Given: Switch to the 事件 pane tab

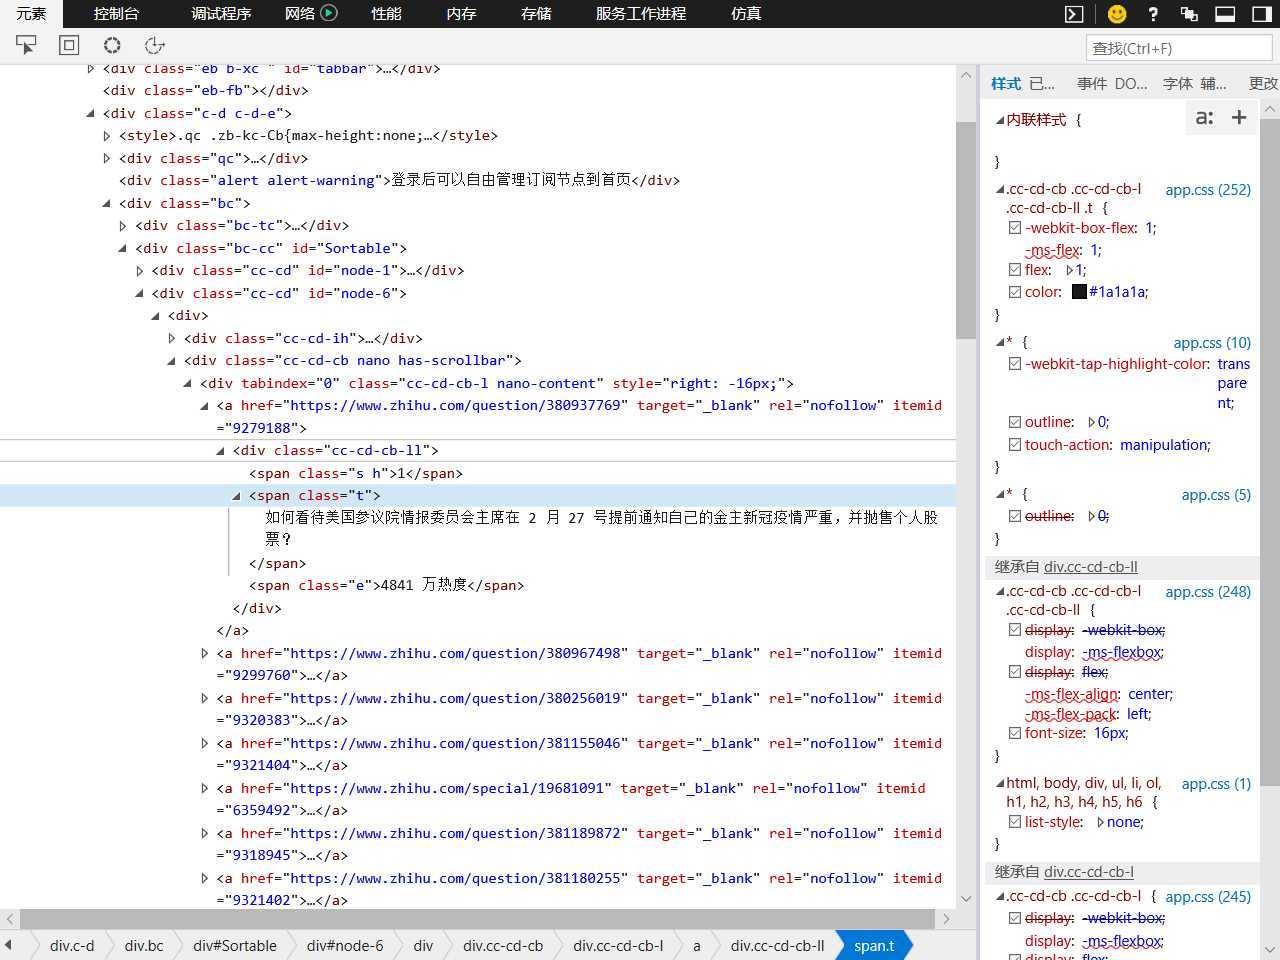Looking at the screenshot, I should point(1092,84).
